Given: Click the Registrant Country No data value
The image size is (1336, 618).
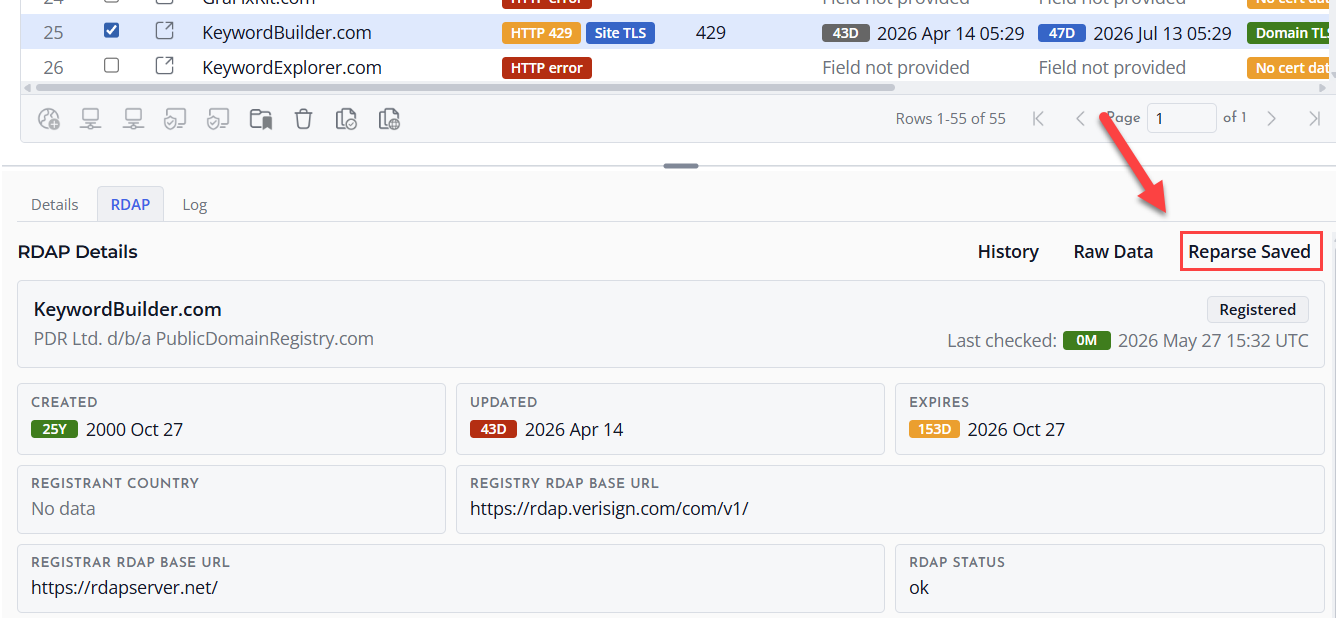Looking at the screenshot, I should (63, 508).
